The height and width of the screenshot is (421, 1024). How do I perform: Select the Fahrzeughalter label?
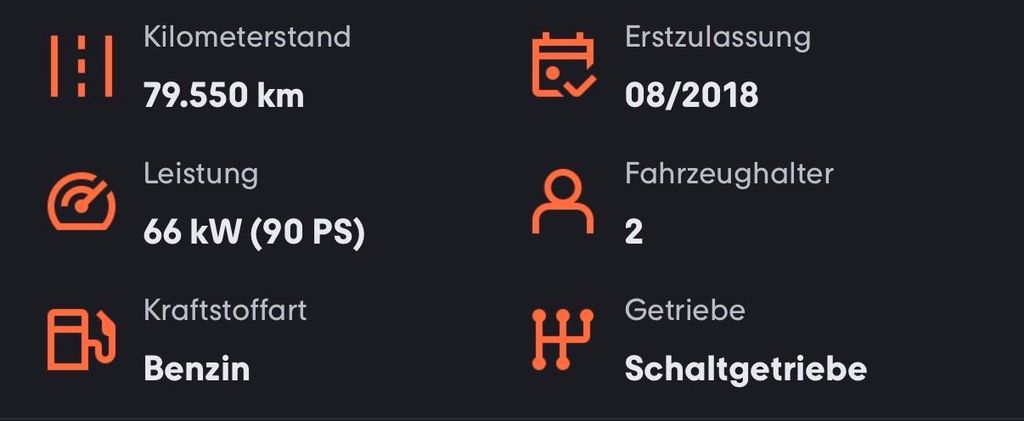729,174
